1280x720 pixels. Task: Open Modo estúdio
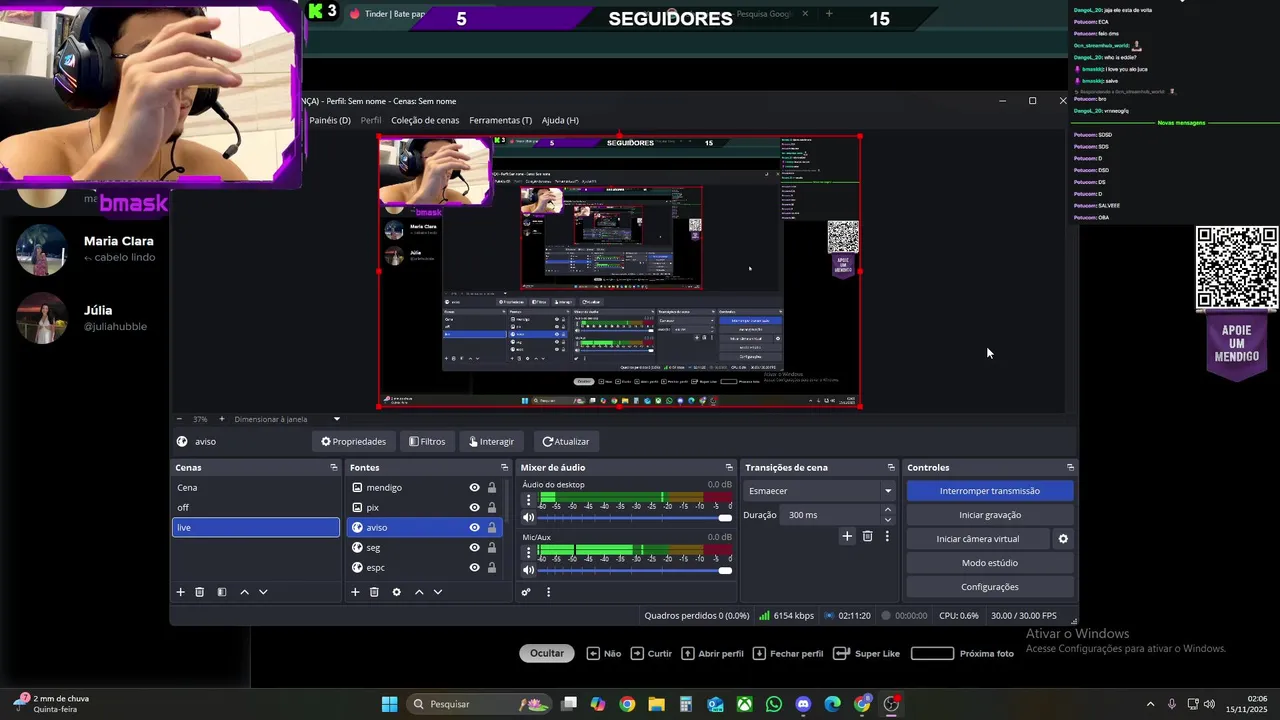990,563
